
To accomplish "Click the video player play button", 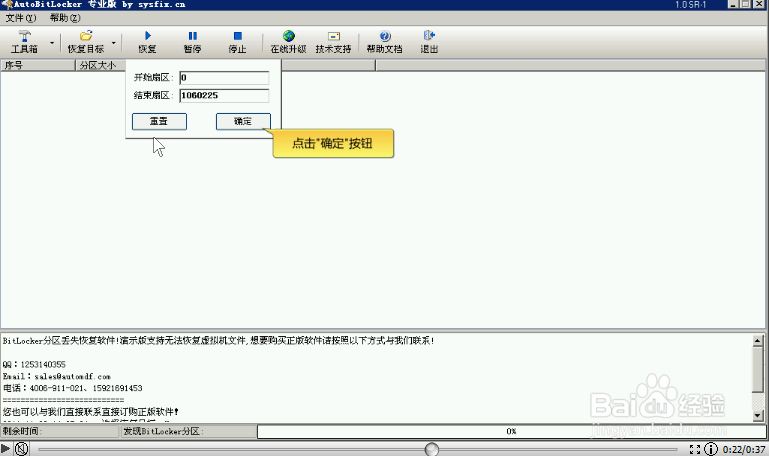I will [x=5, y=449].
